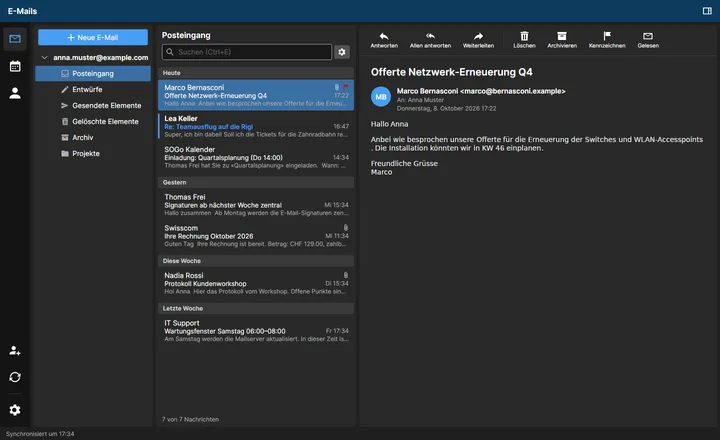This screenshot has height=440, width=720.
Task: Click attachment icon on Nadia Rossi mail
Action: click(346, 275)
